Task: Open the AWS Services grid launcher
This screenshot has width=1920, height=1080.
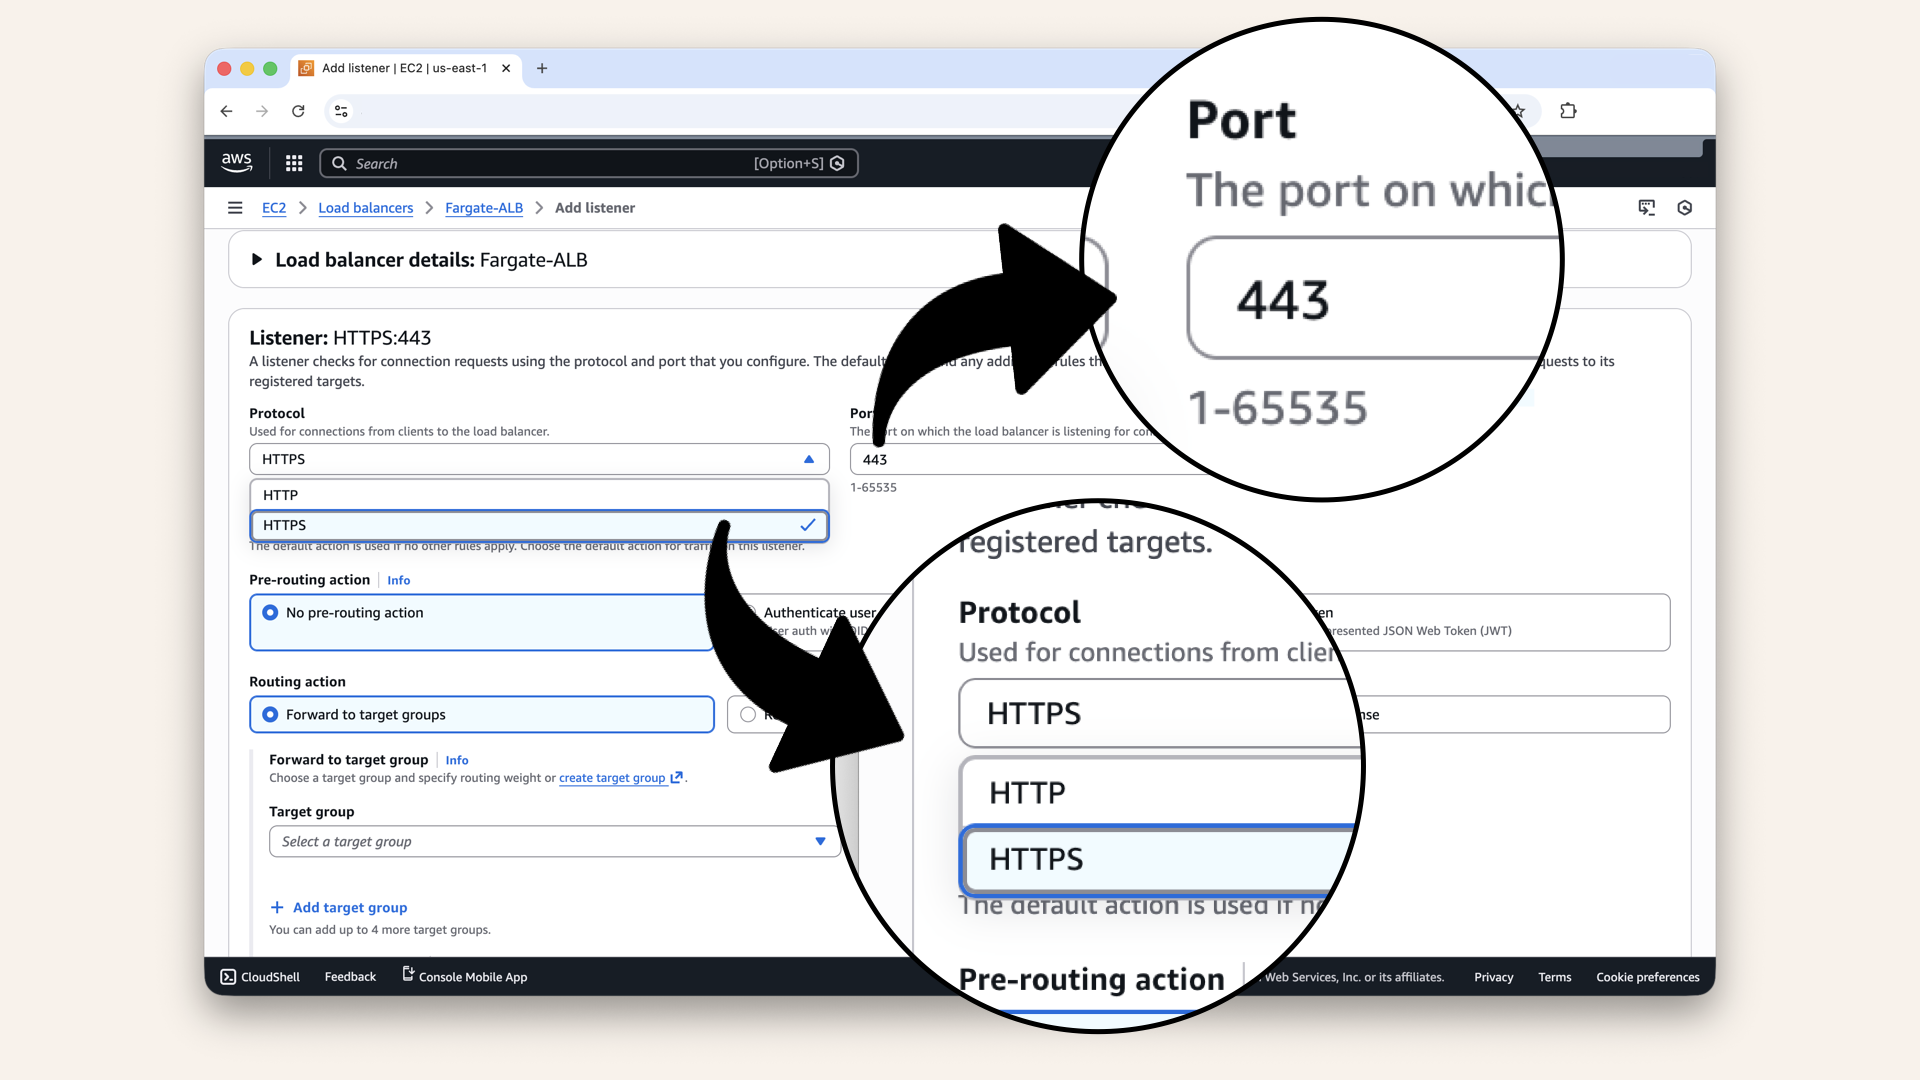Action: click(293, 162)
